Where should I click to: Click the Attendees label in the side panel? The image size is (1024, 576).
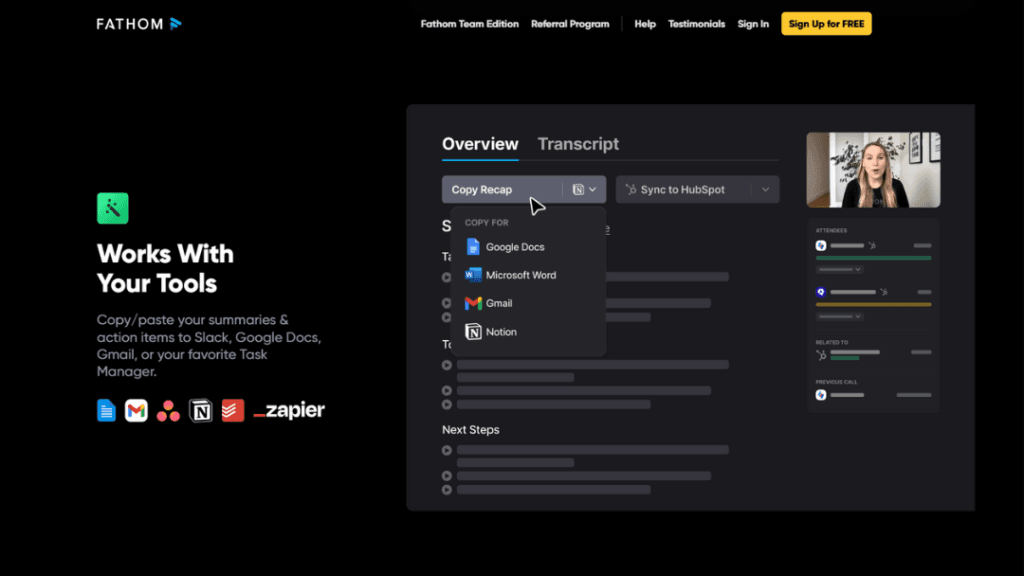(x=831, y=231)
